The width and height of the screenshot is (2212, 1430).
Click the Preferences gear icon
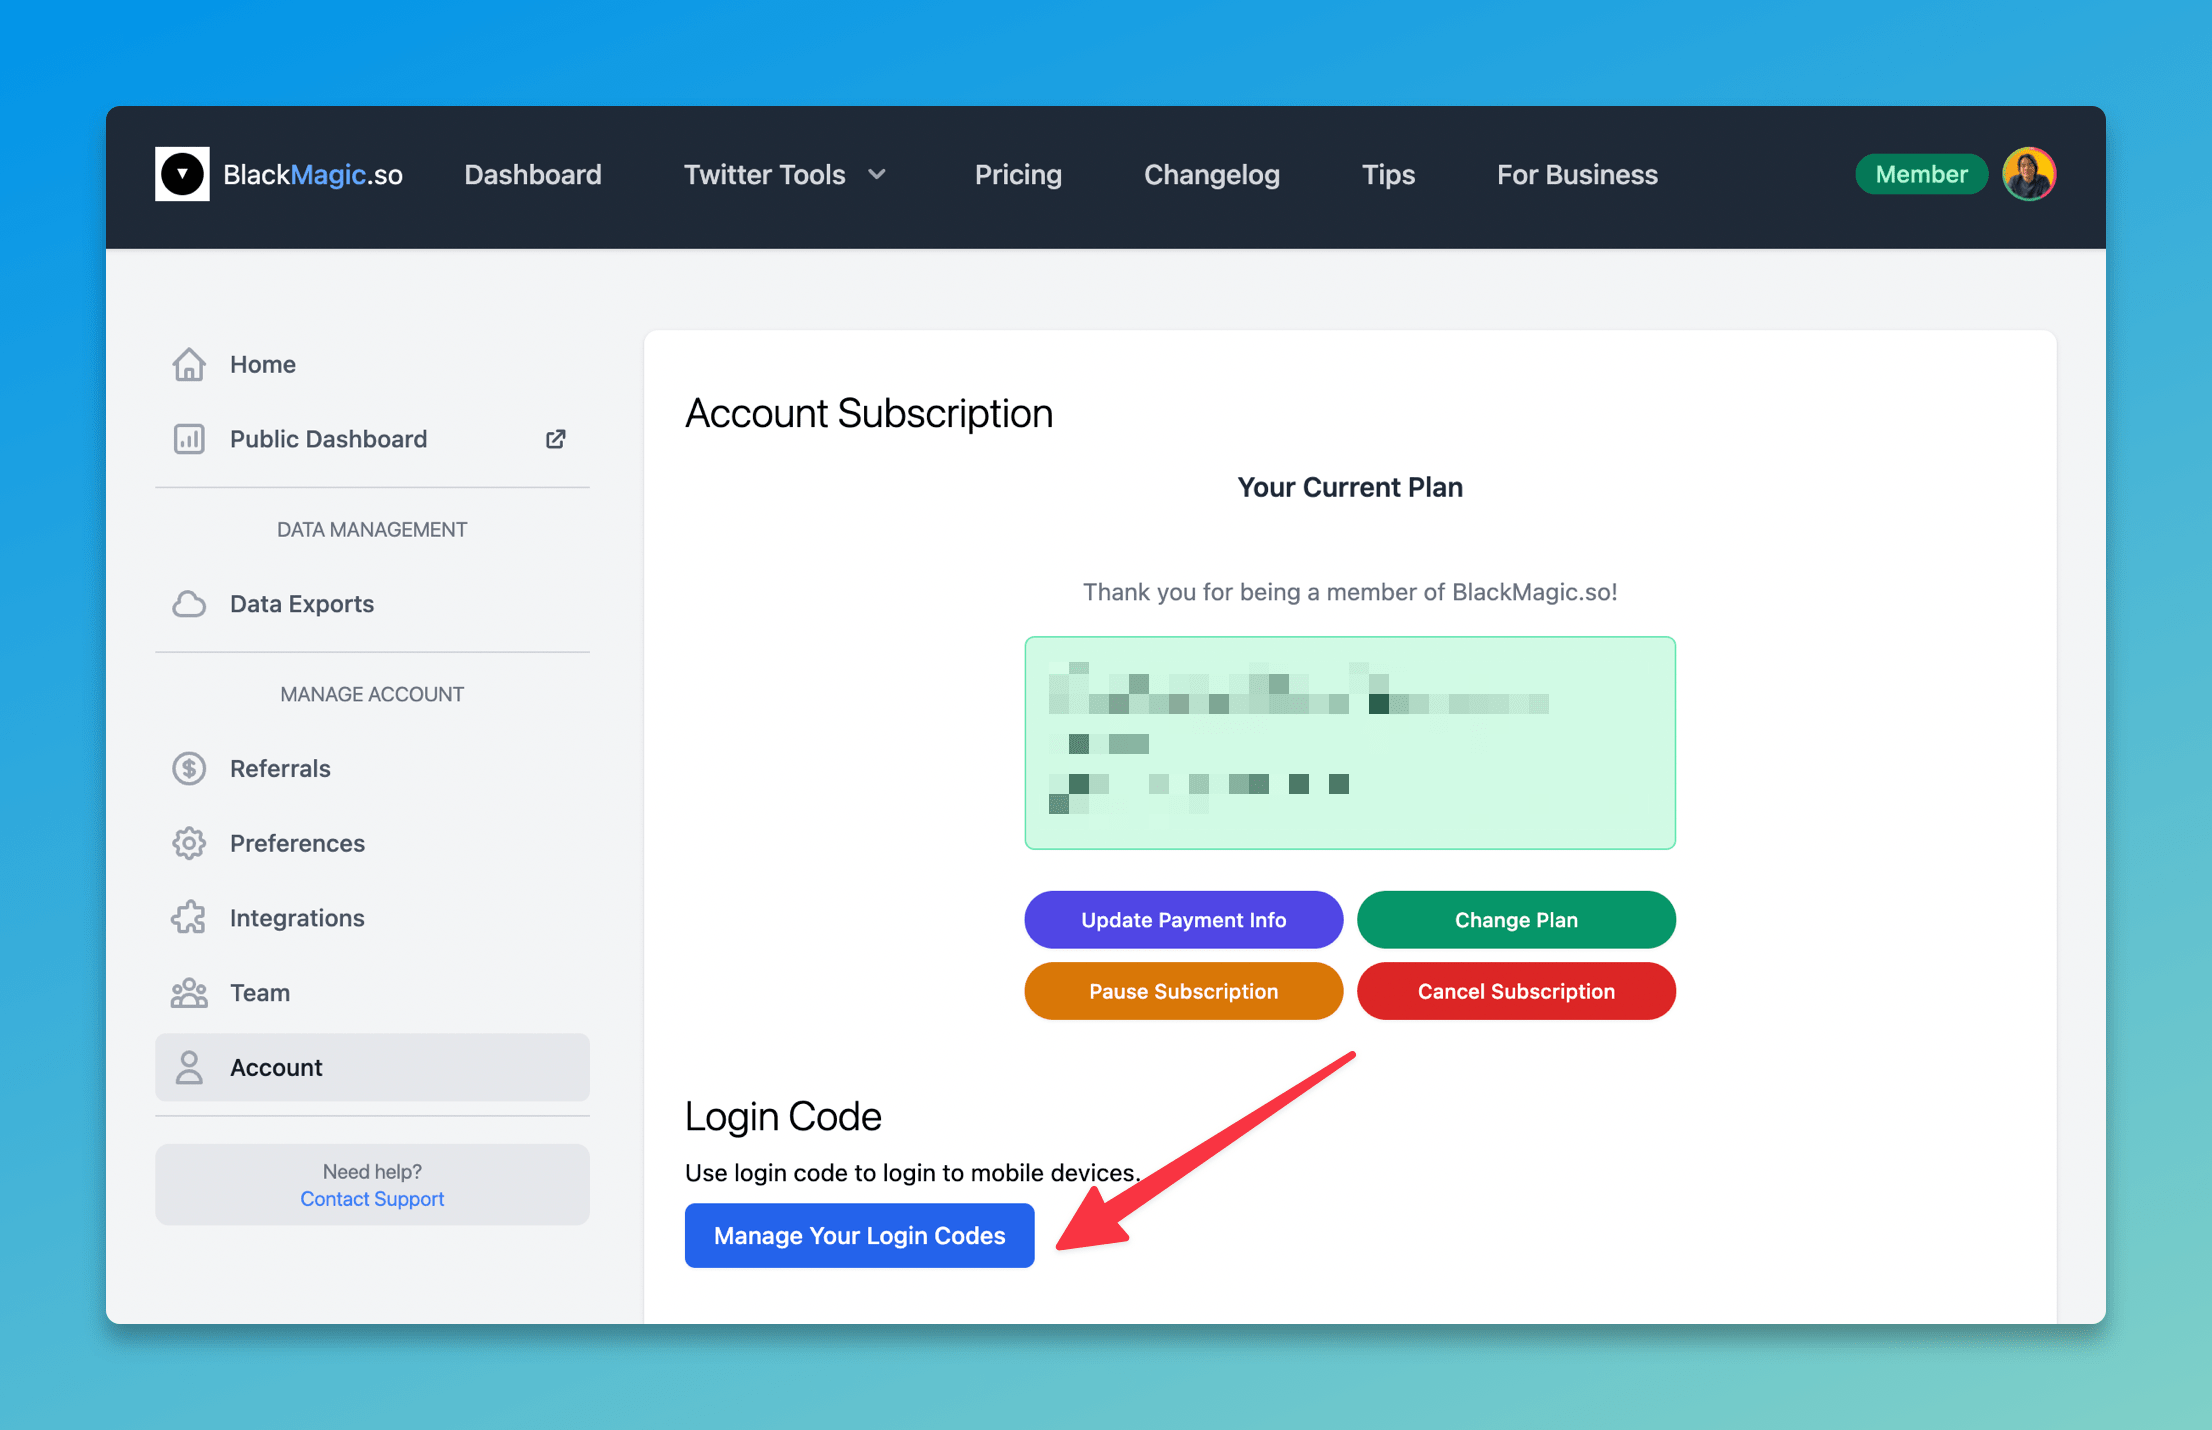[189, 843]
